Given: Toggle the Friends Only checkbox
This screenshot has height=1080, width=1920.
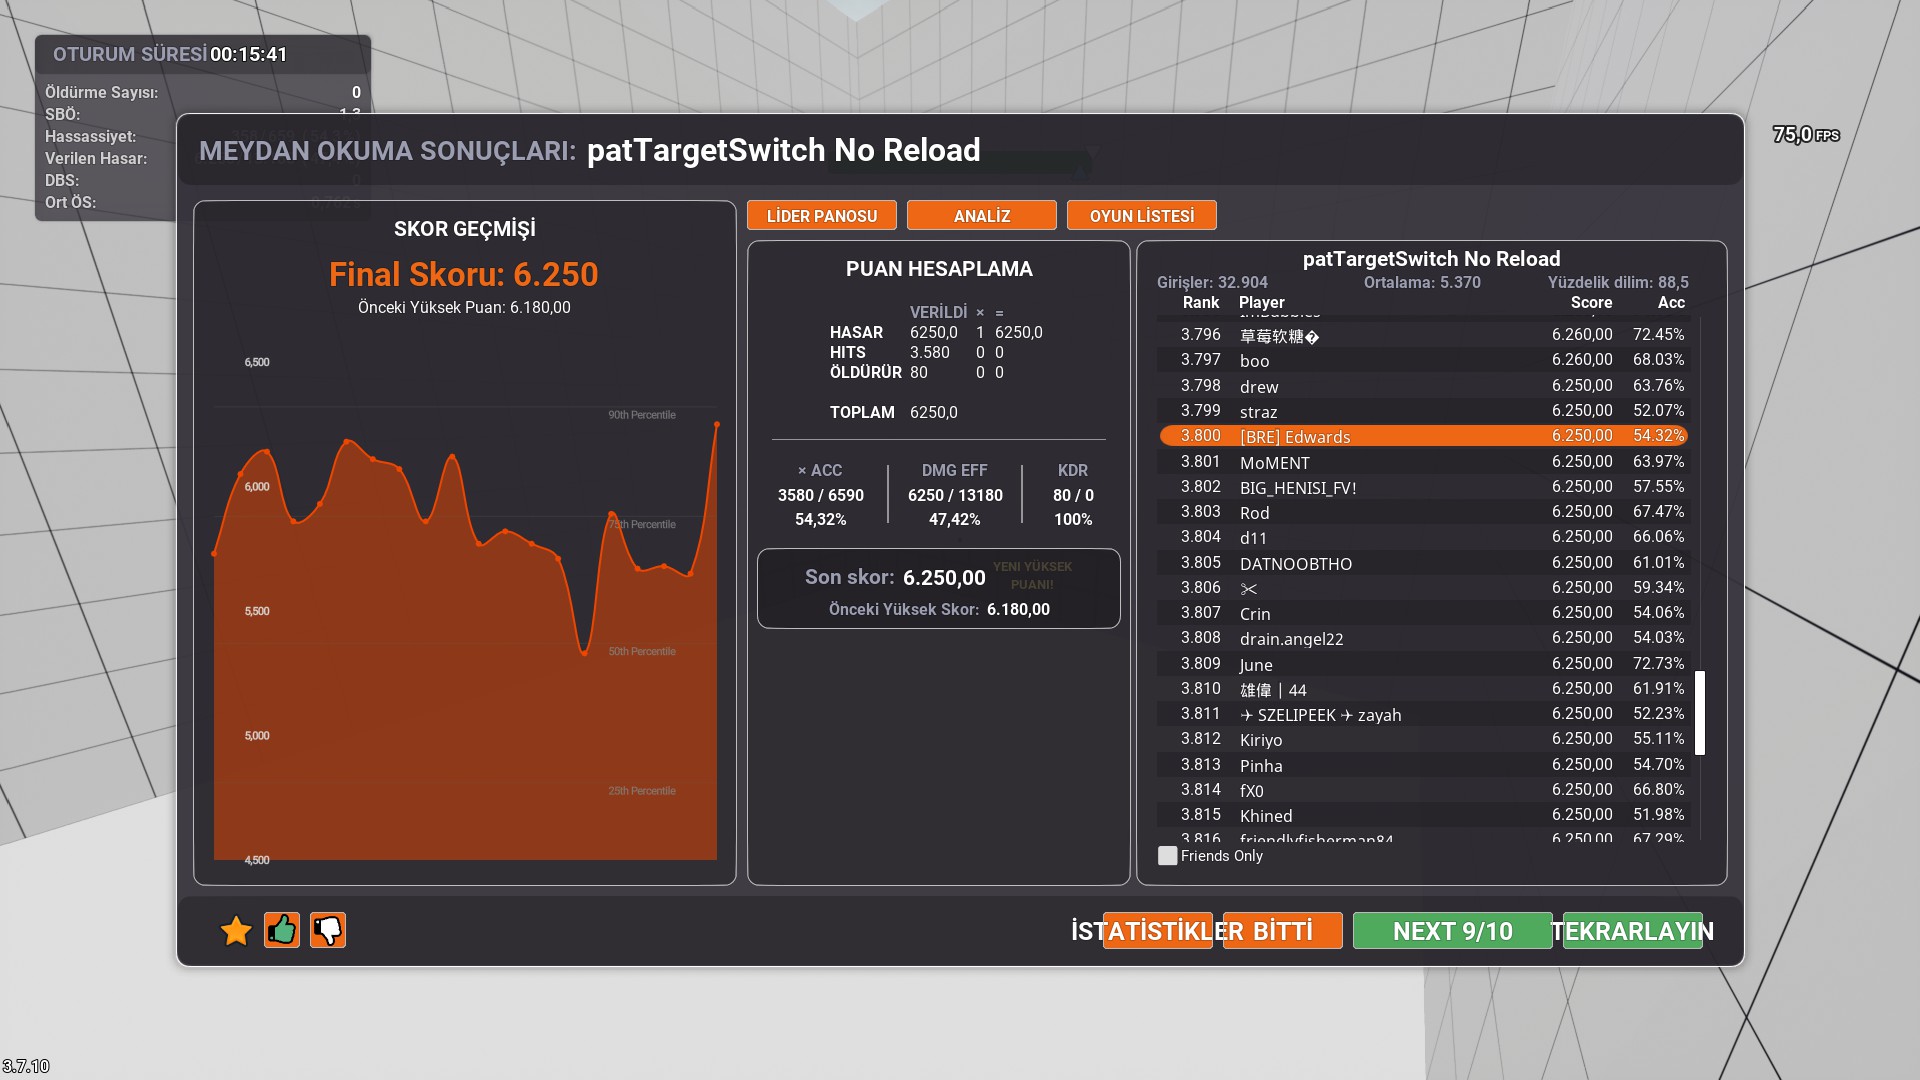Looking at the screenshot, I should (x=1167, y=856).
